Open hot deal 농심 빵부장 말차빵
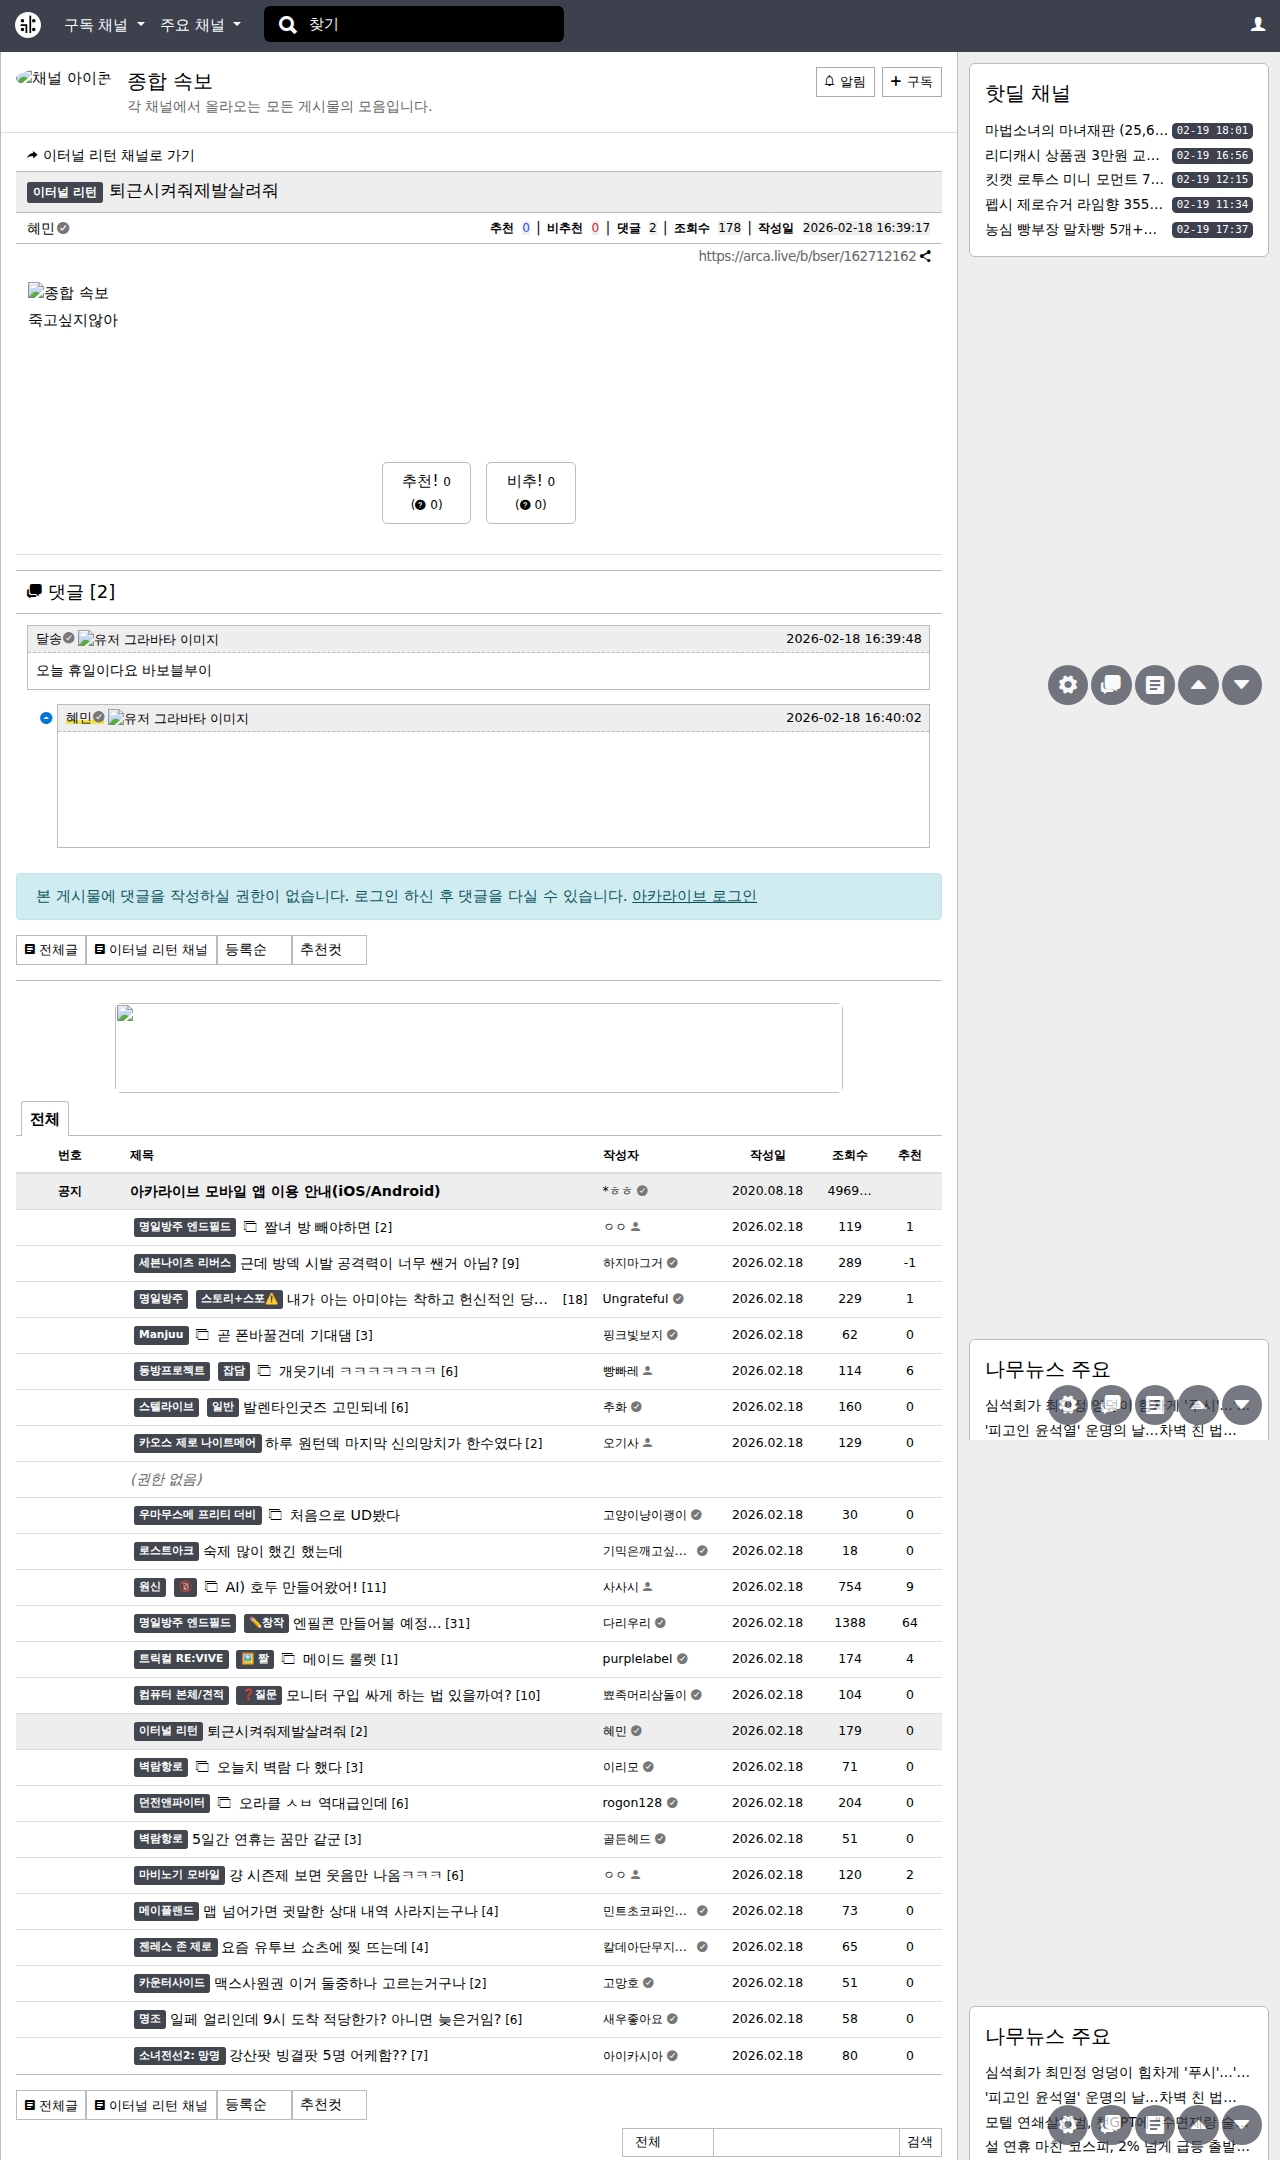This screenshot has height=2160, width=1280. (x=1071, y=229)
